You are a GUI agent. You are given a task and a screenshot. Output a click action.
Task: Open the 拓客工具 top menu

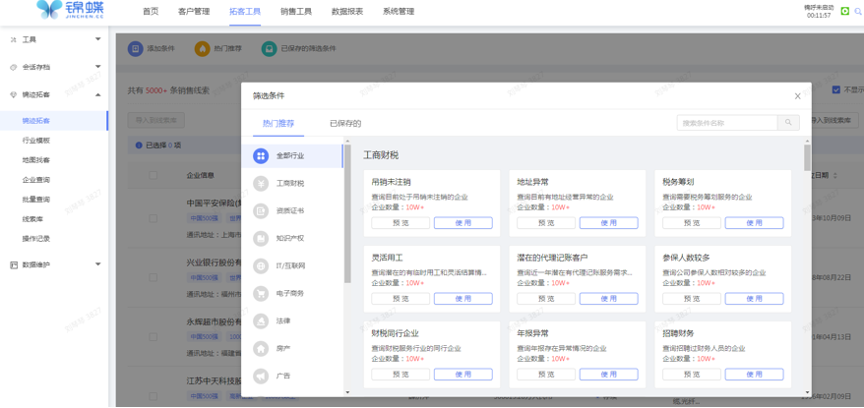pos(245,12)
